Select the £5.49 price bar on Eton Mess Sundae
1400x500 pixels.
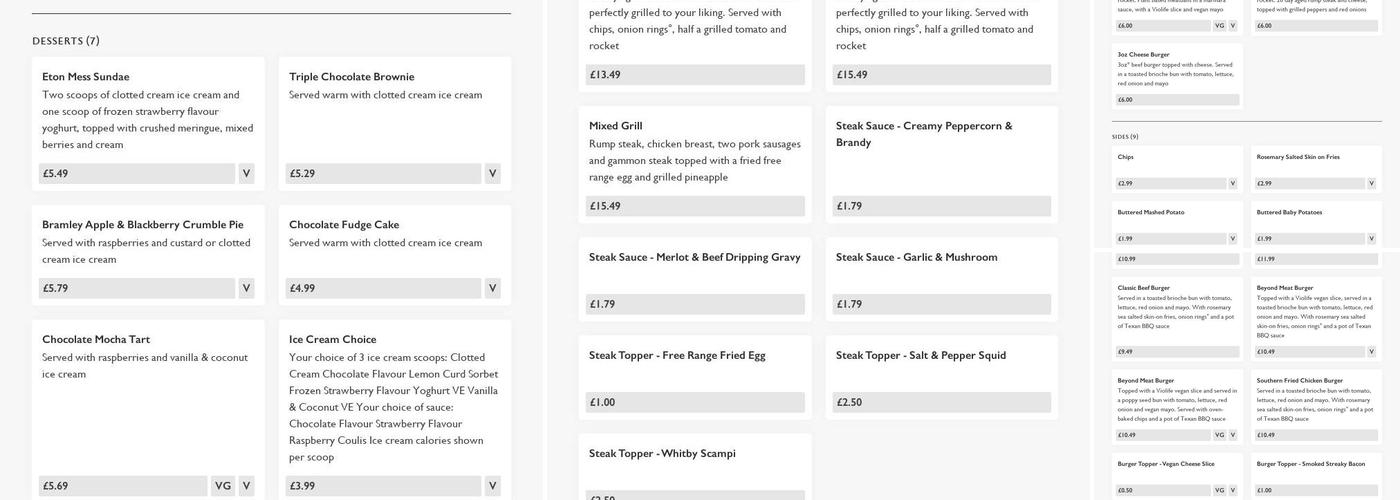tap(136, 174)
